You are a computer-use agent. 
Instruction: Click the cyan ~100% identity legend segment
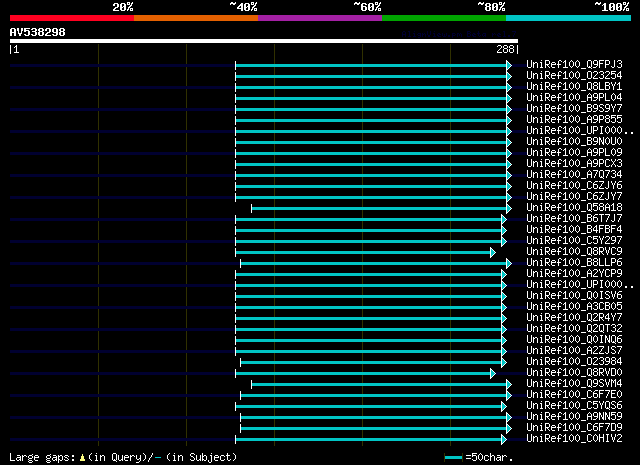(569, 18)
